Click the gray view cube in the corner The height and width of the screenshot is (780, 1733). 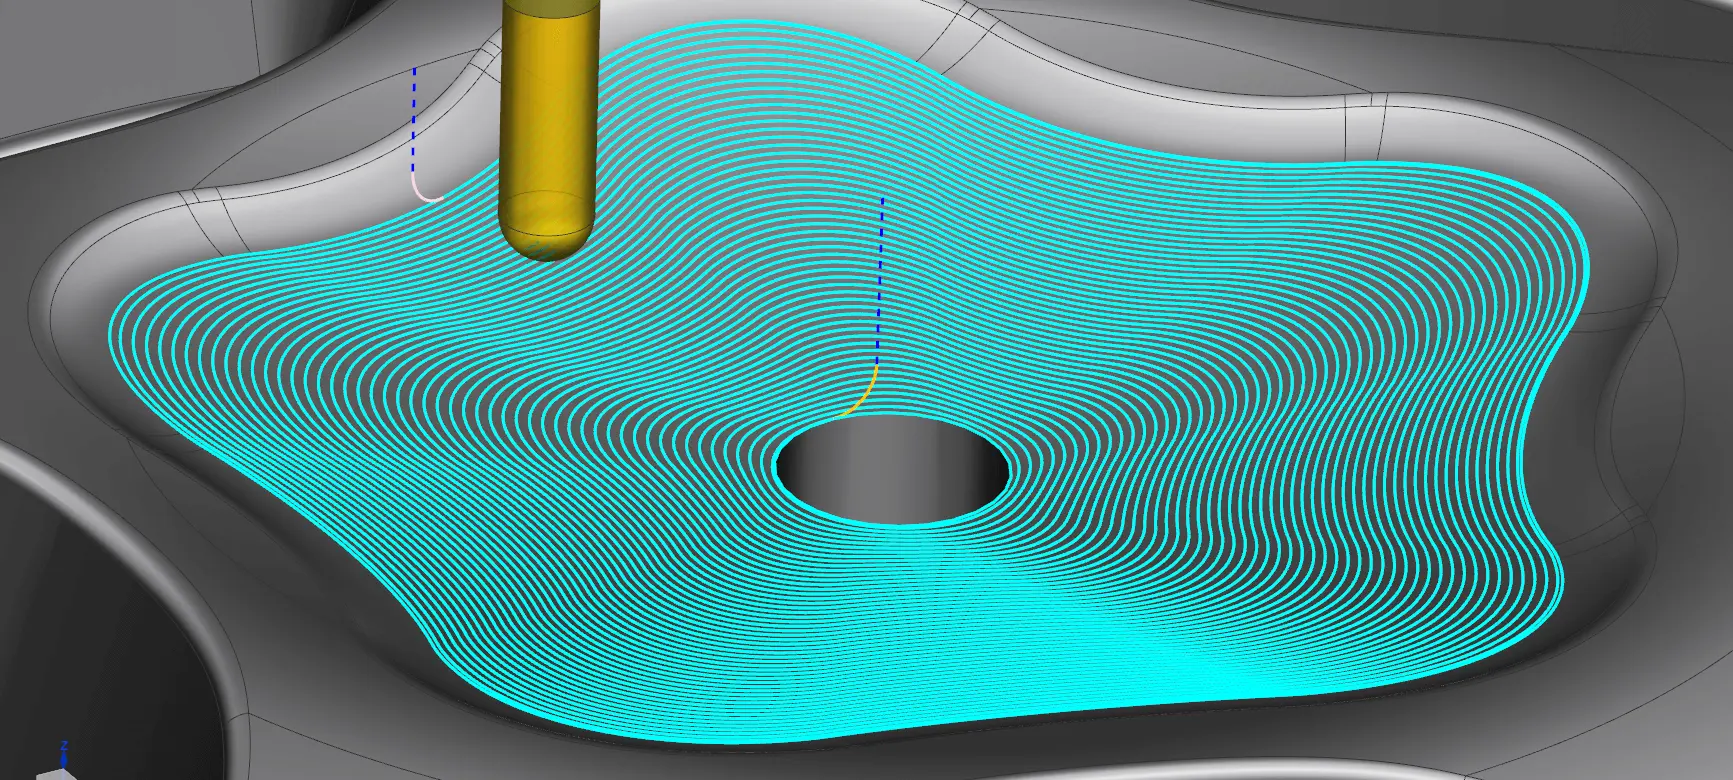pos(52,774)
